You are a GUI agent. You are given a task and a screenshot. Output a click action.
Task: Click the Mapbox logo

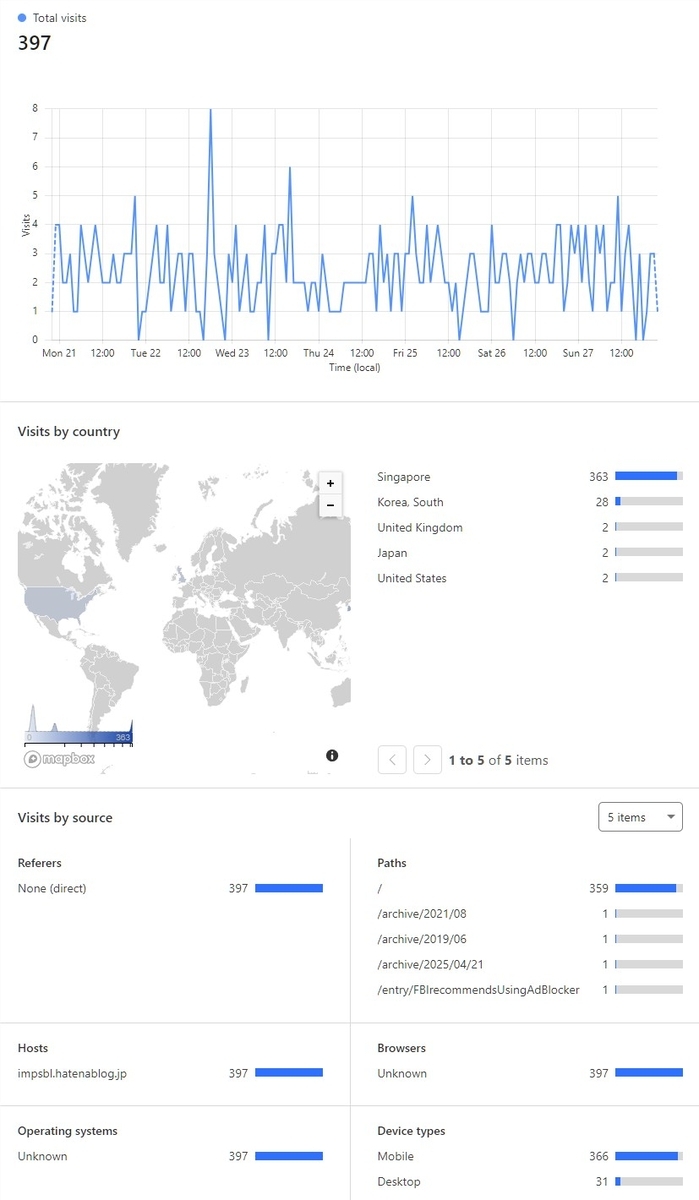click(x=59, y=759)
